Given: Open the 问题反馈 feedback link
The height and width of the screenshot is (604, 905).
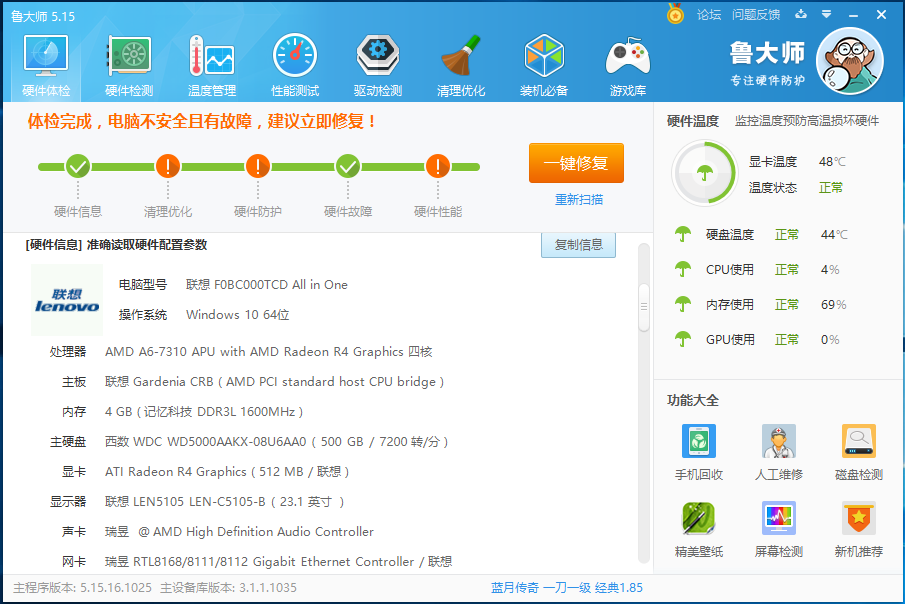Looking at the screenshot, I should 756,14.
